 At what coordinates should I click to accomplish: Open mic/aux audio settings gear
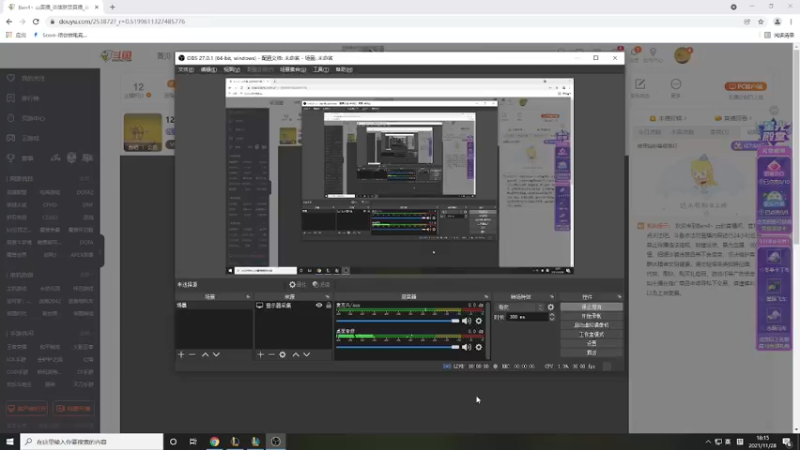coord(478,321)
